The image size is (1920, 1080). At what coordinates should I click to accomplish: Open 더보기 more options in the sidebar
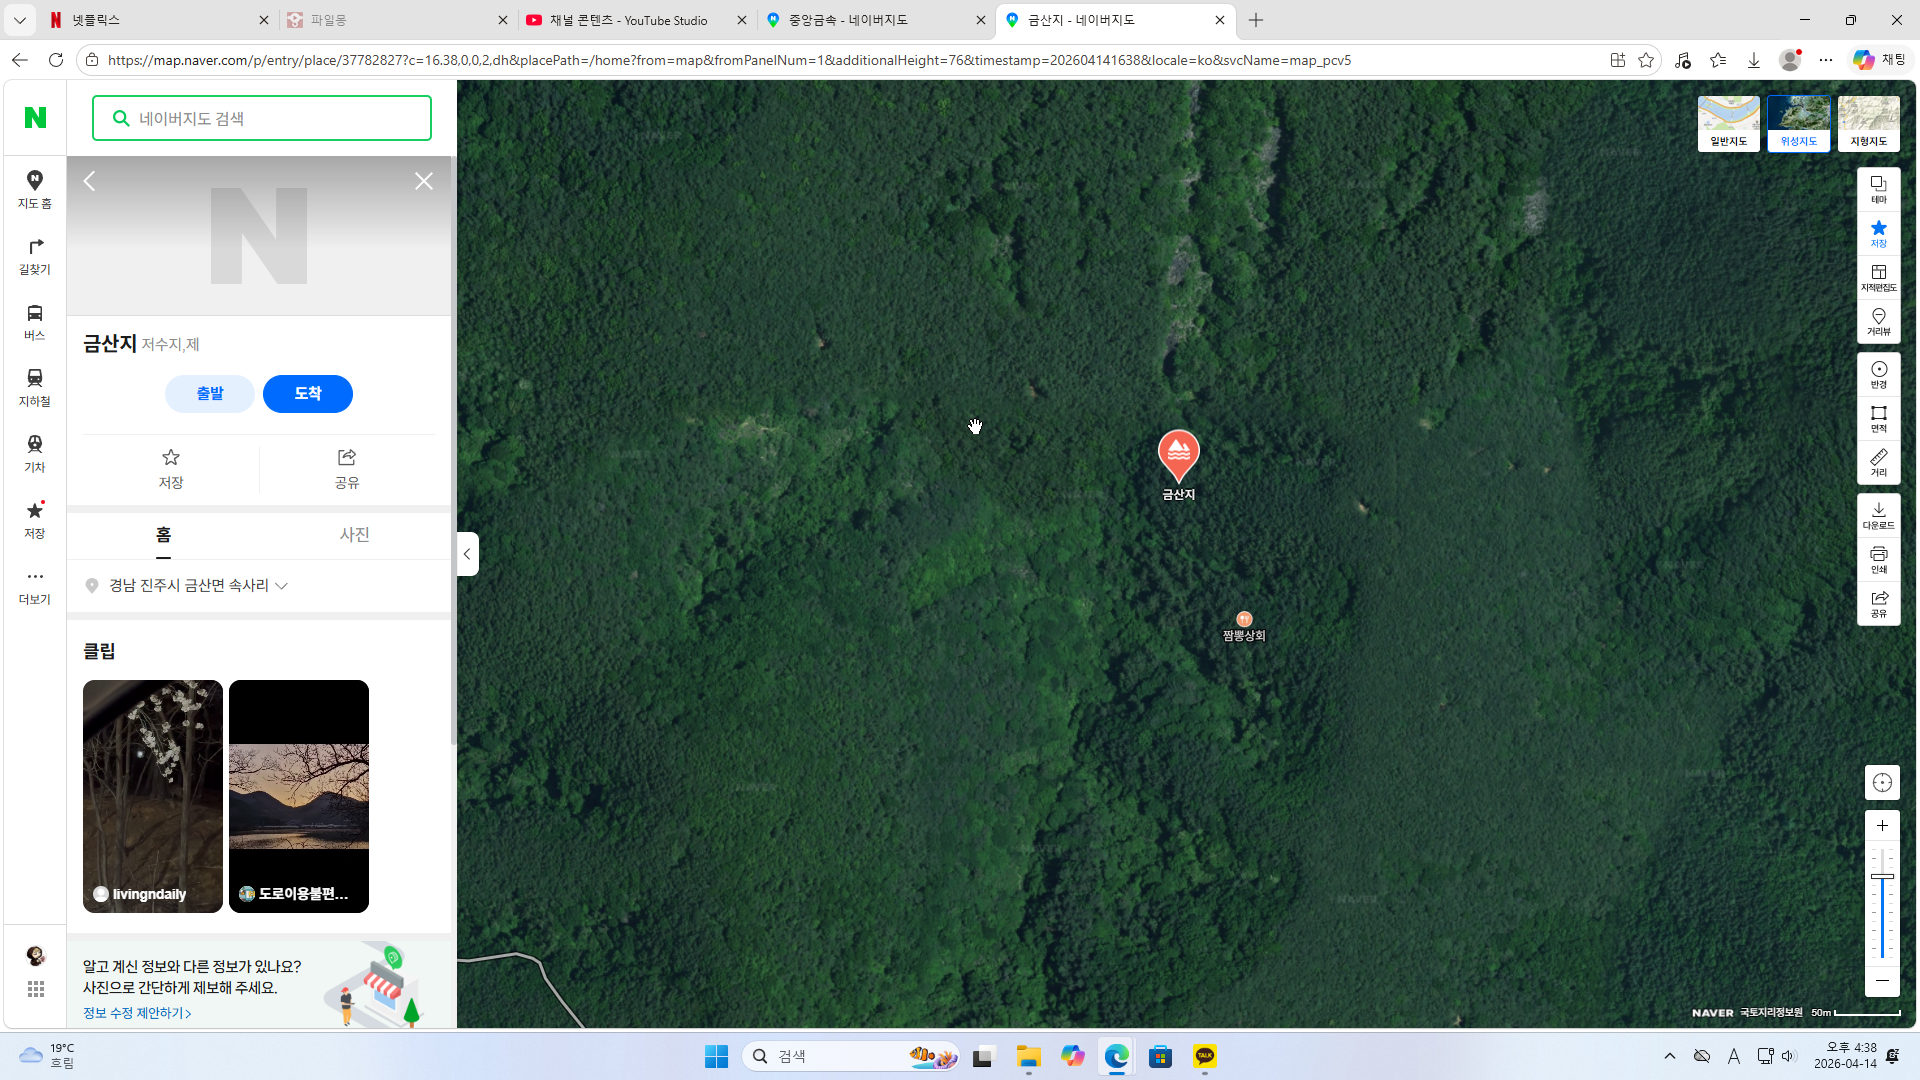click(x=35, y=586)
